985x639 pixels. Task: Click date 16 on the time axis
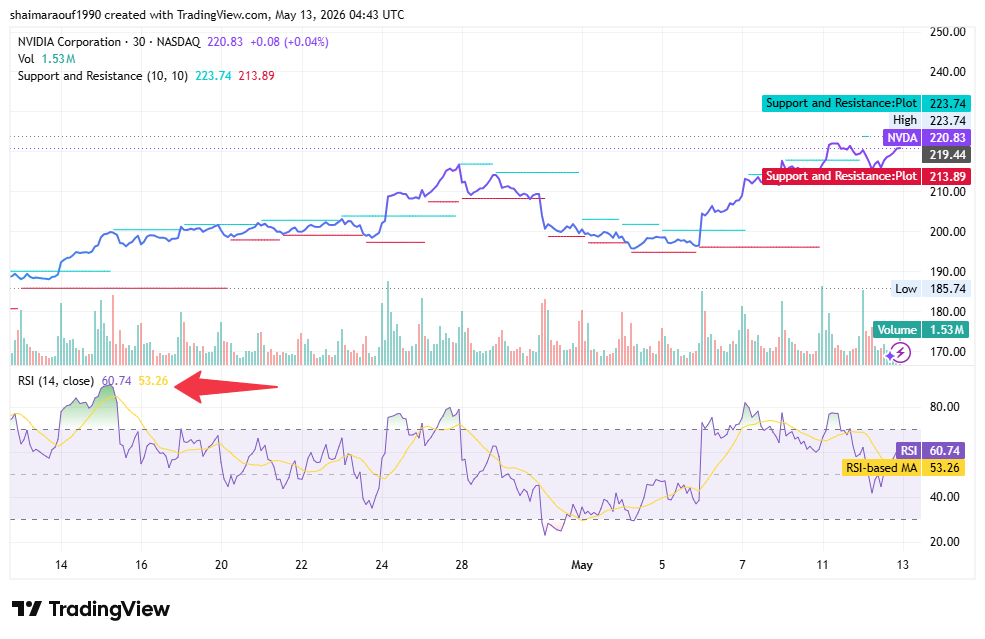(x=141, y=565)
